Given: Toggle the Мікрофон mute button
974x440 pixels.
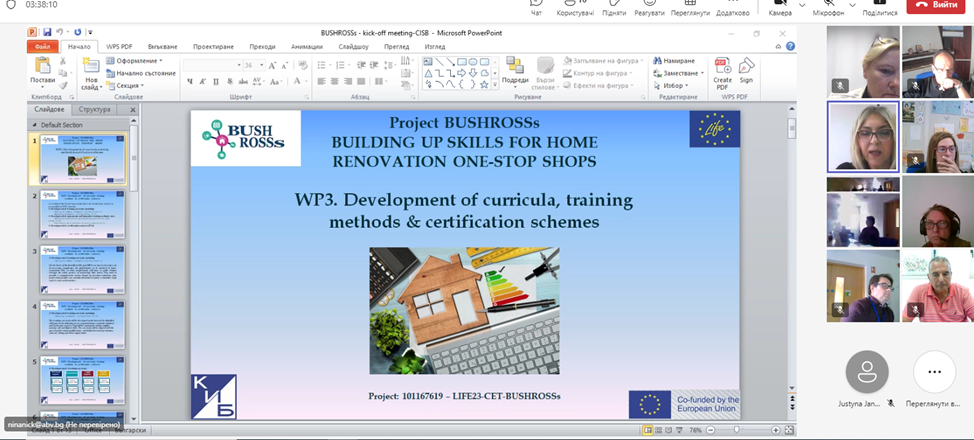Looking at the screenshot, I should tap(828, 7).
